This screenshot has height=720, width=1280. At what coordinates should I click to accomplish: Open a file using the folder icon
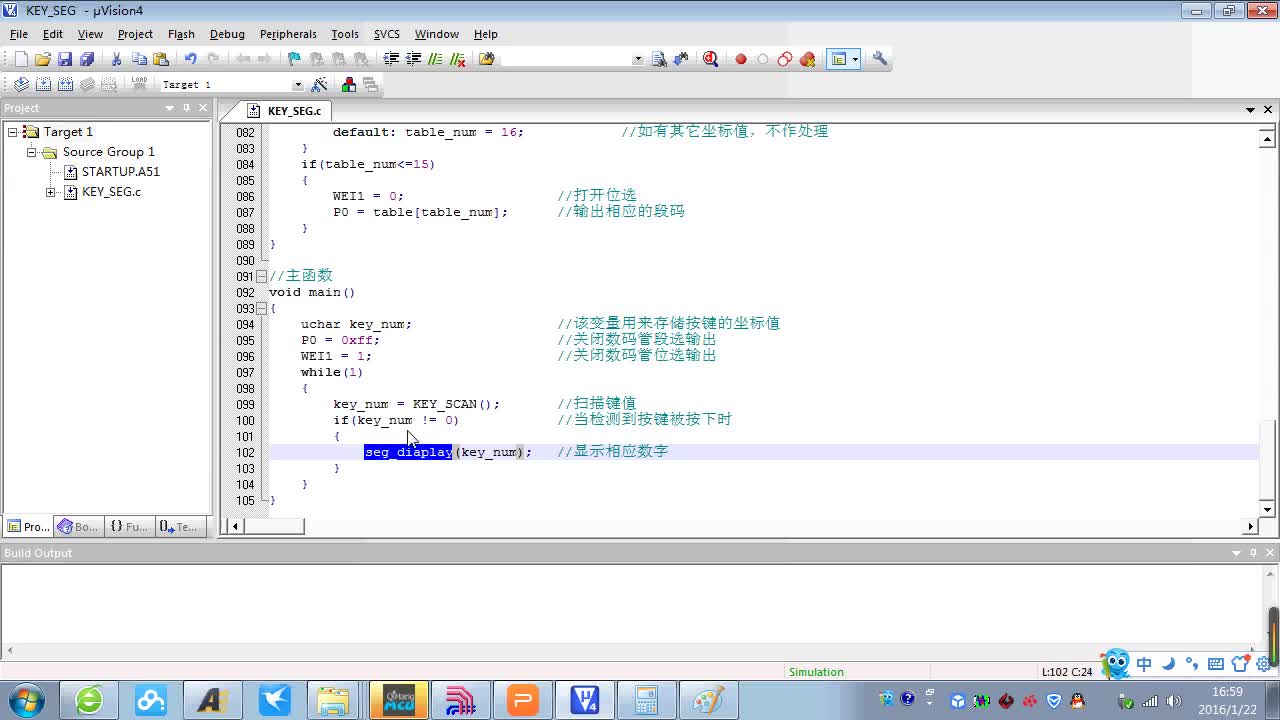(43, 59)
